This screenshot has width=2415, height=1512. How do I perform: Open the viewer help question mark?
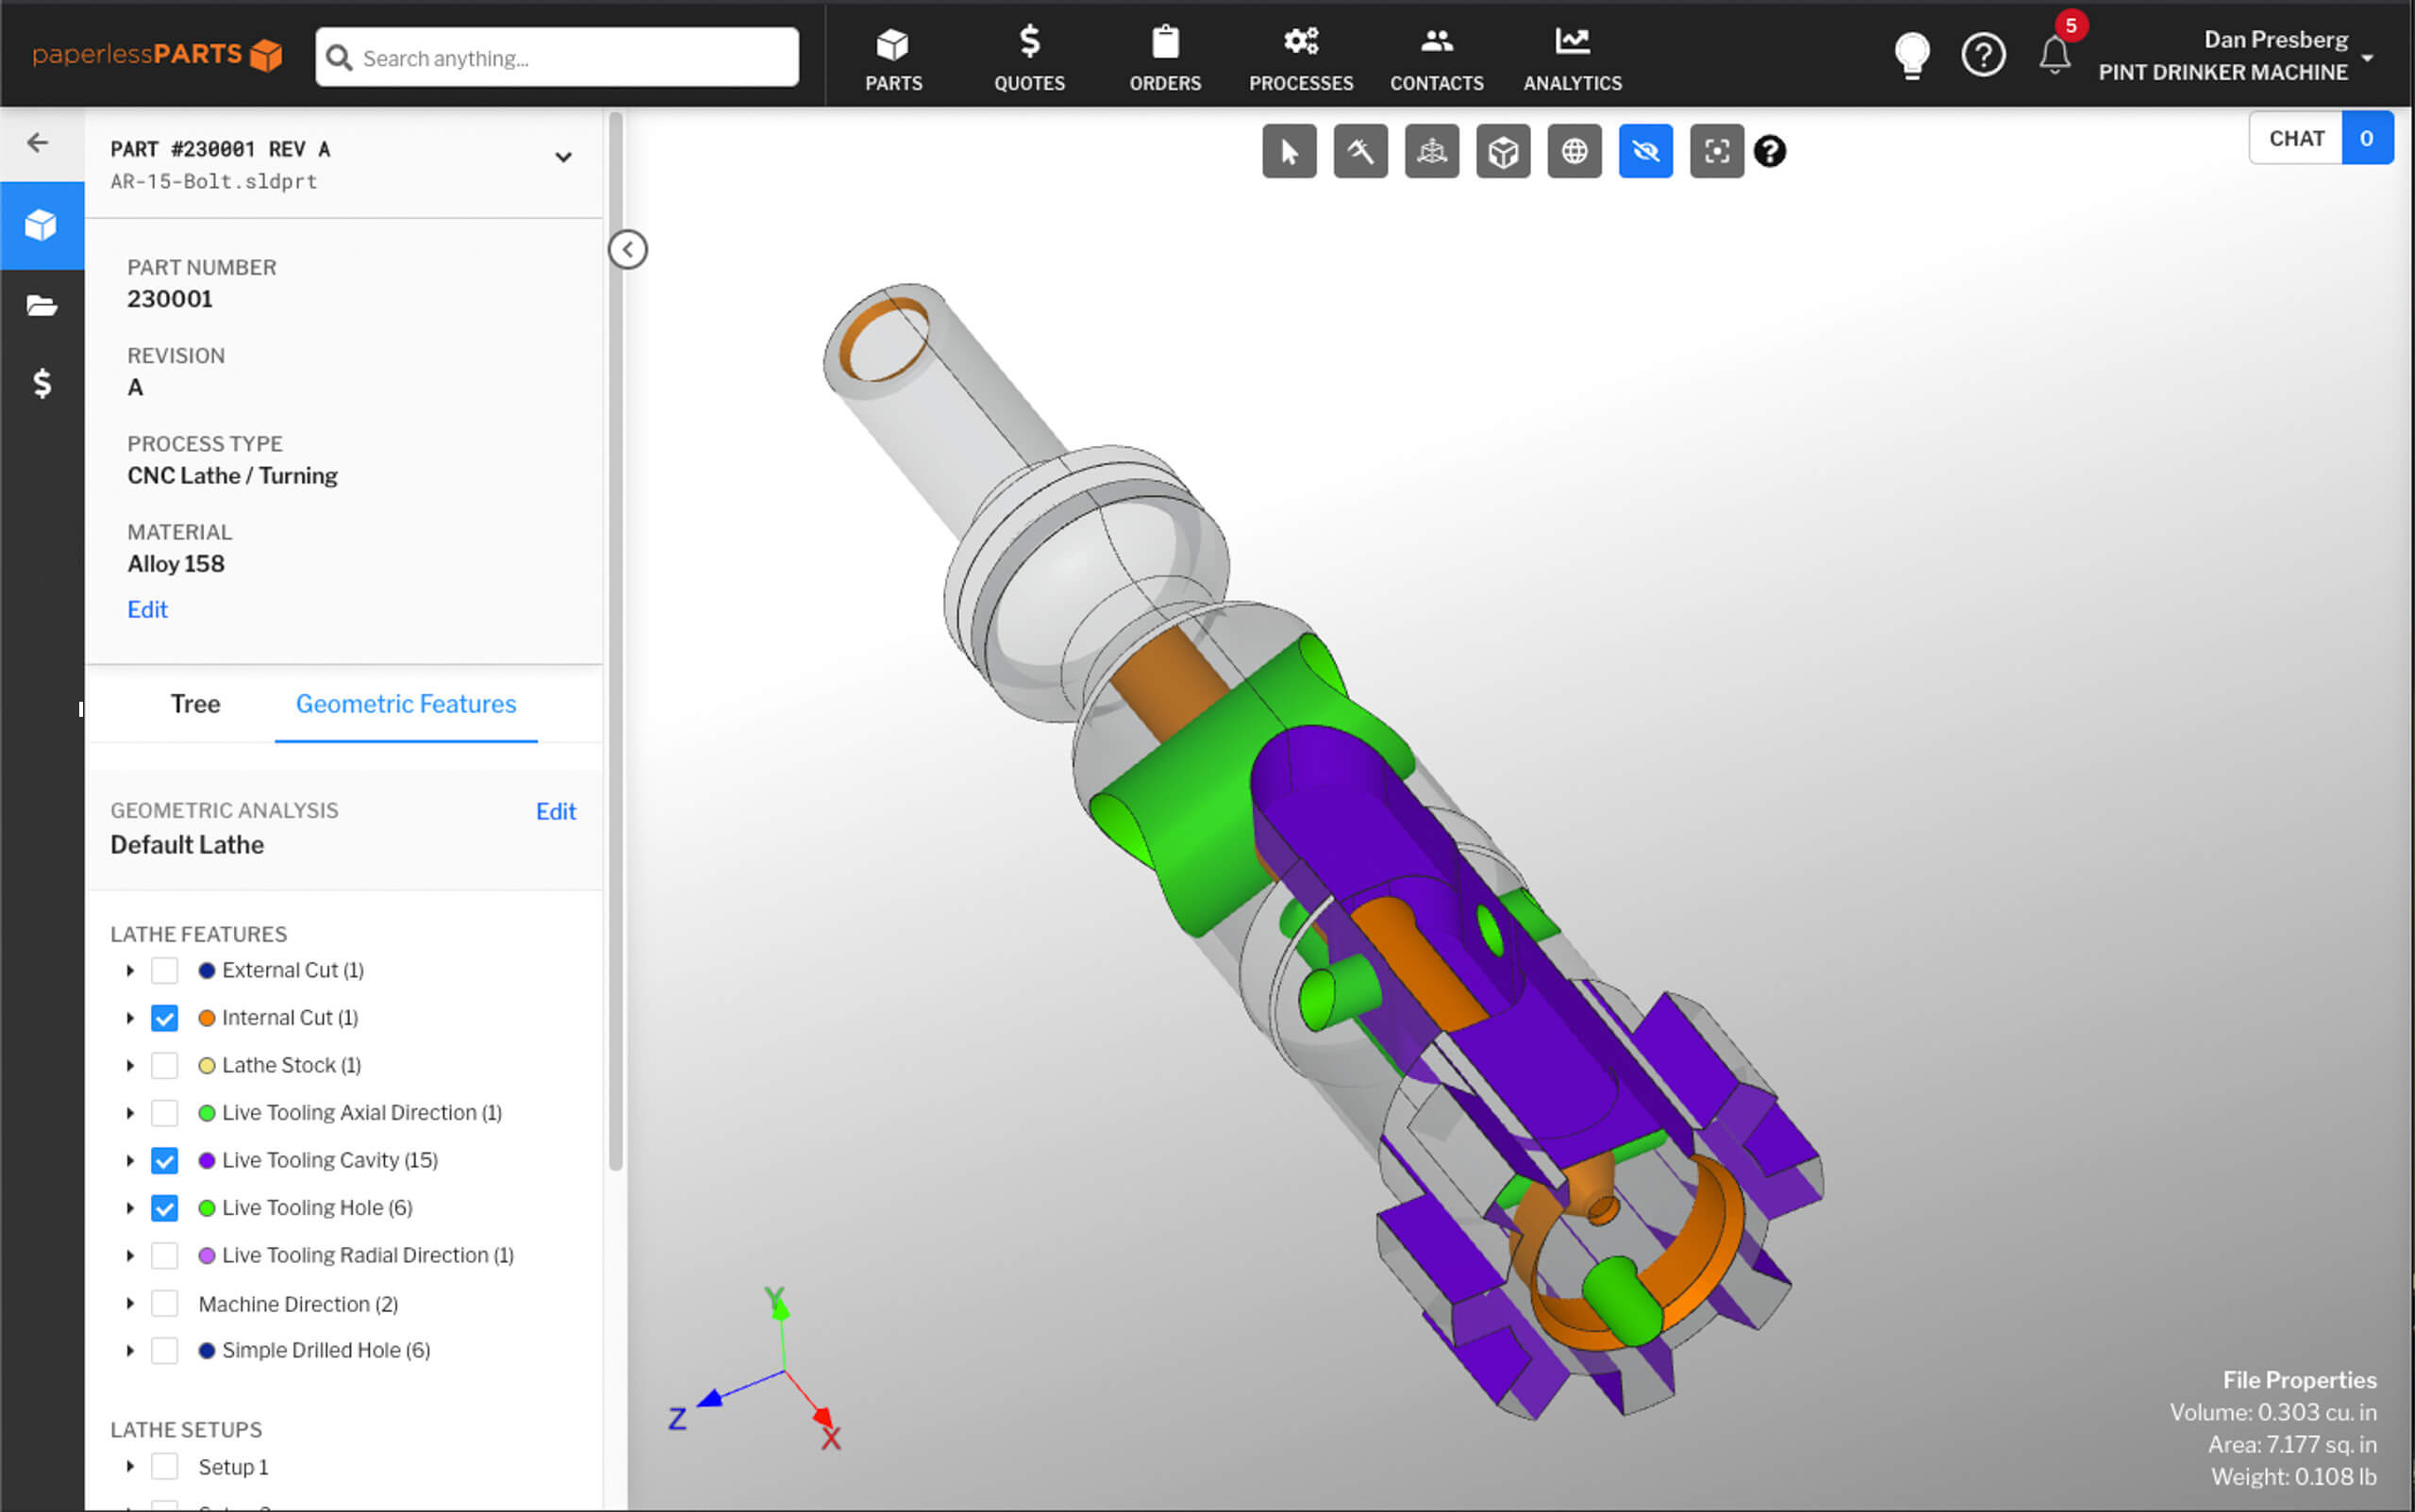[1770, 152]
